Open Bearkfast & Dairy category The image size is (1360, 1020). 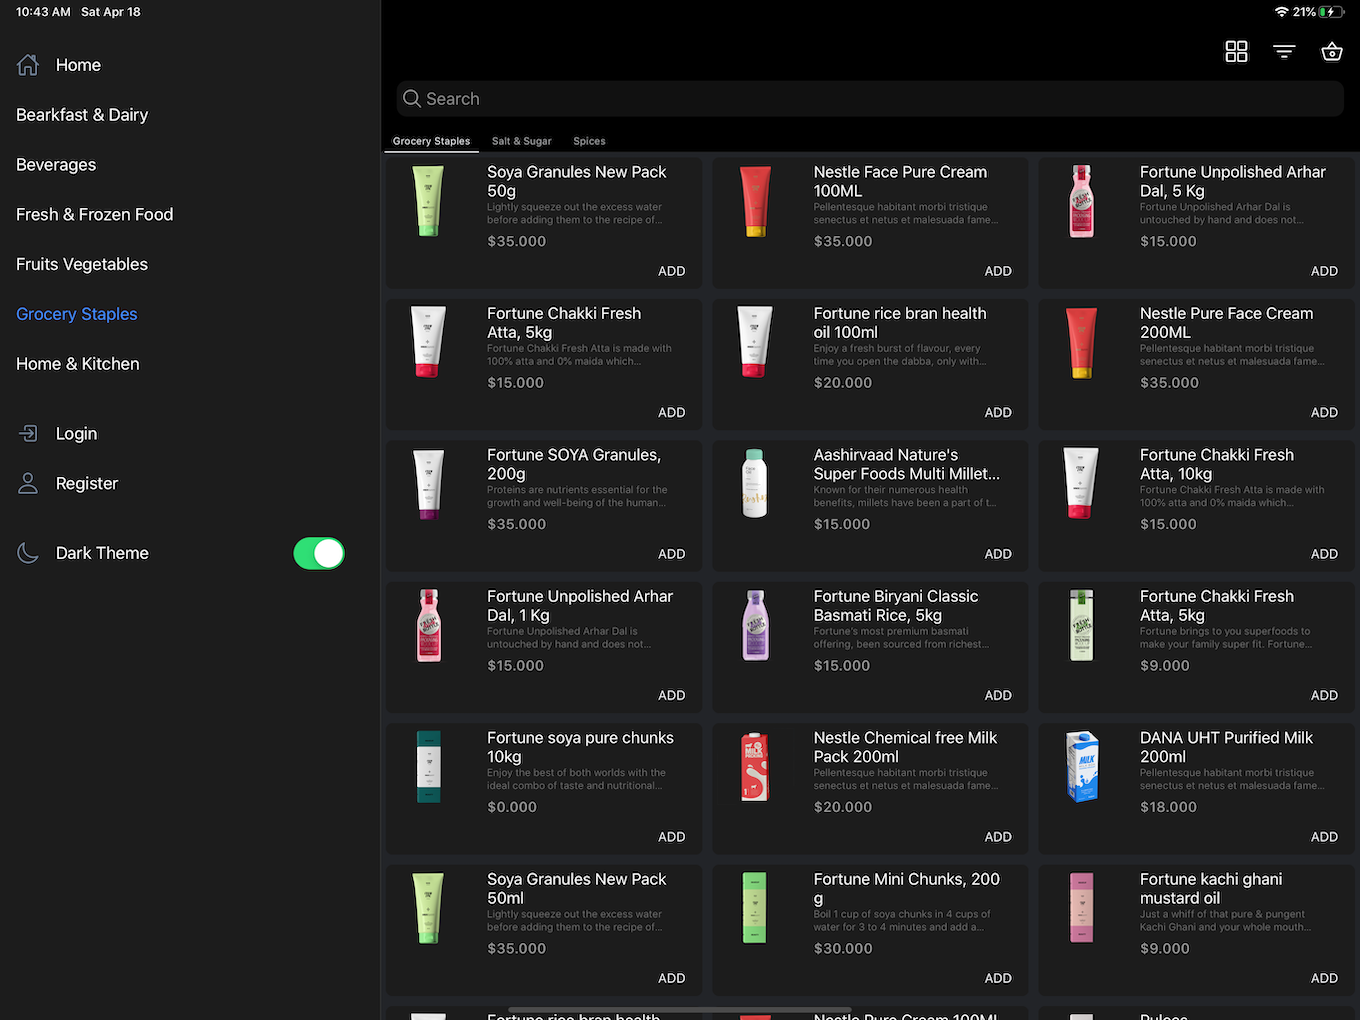pyautogui.click(x=82, y=115)
